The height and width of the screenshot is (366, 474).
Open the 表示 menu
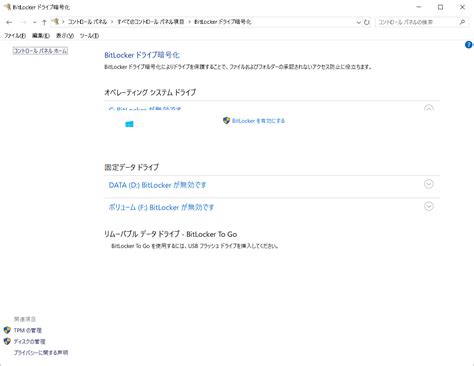65,36
